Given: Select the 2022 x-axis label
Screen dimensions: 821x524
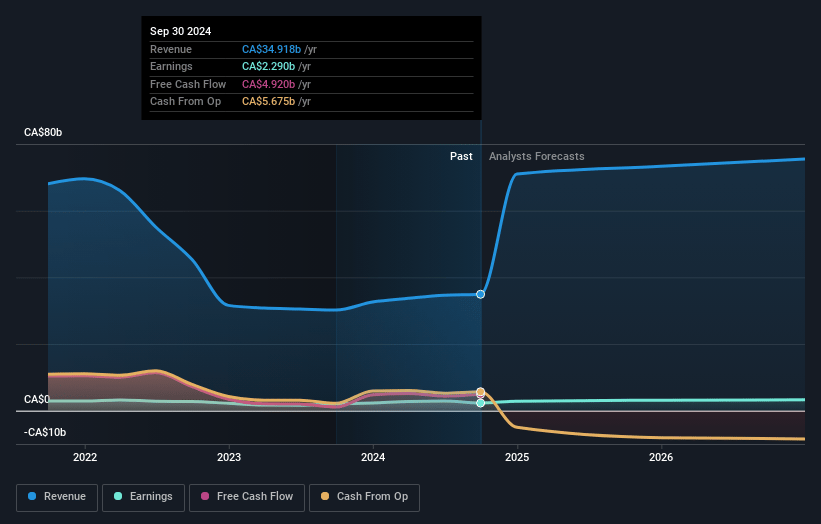Looking at the screenshot, I should [85, 457].
